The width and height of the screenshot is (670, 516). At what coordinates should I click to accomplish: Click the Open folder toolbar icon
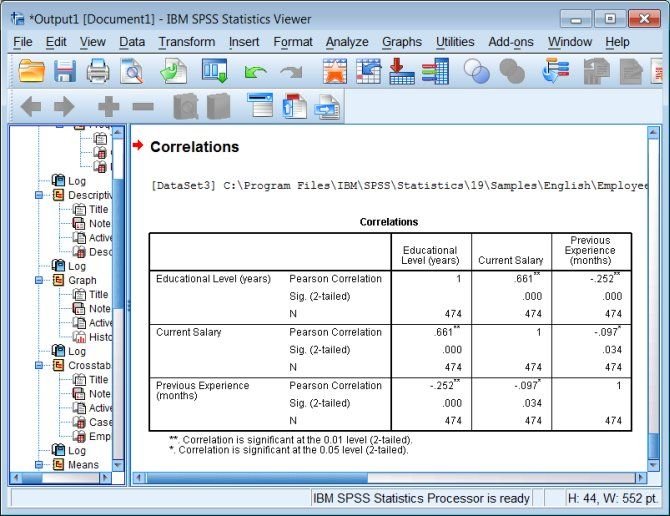32,71
